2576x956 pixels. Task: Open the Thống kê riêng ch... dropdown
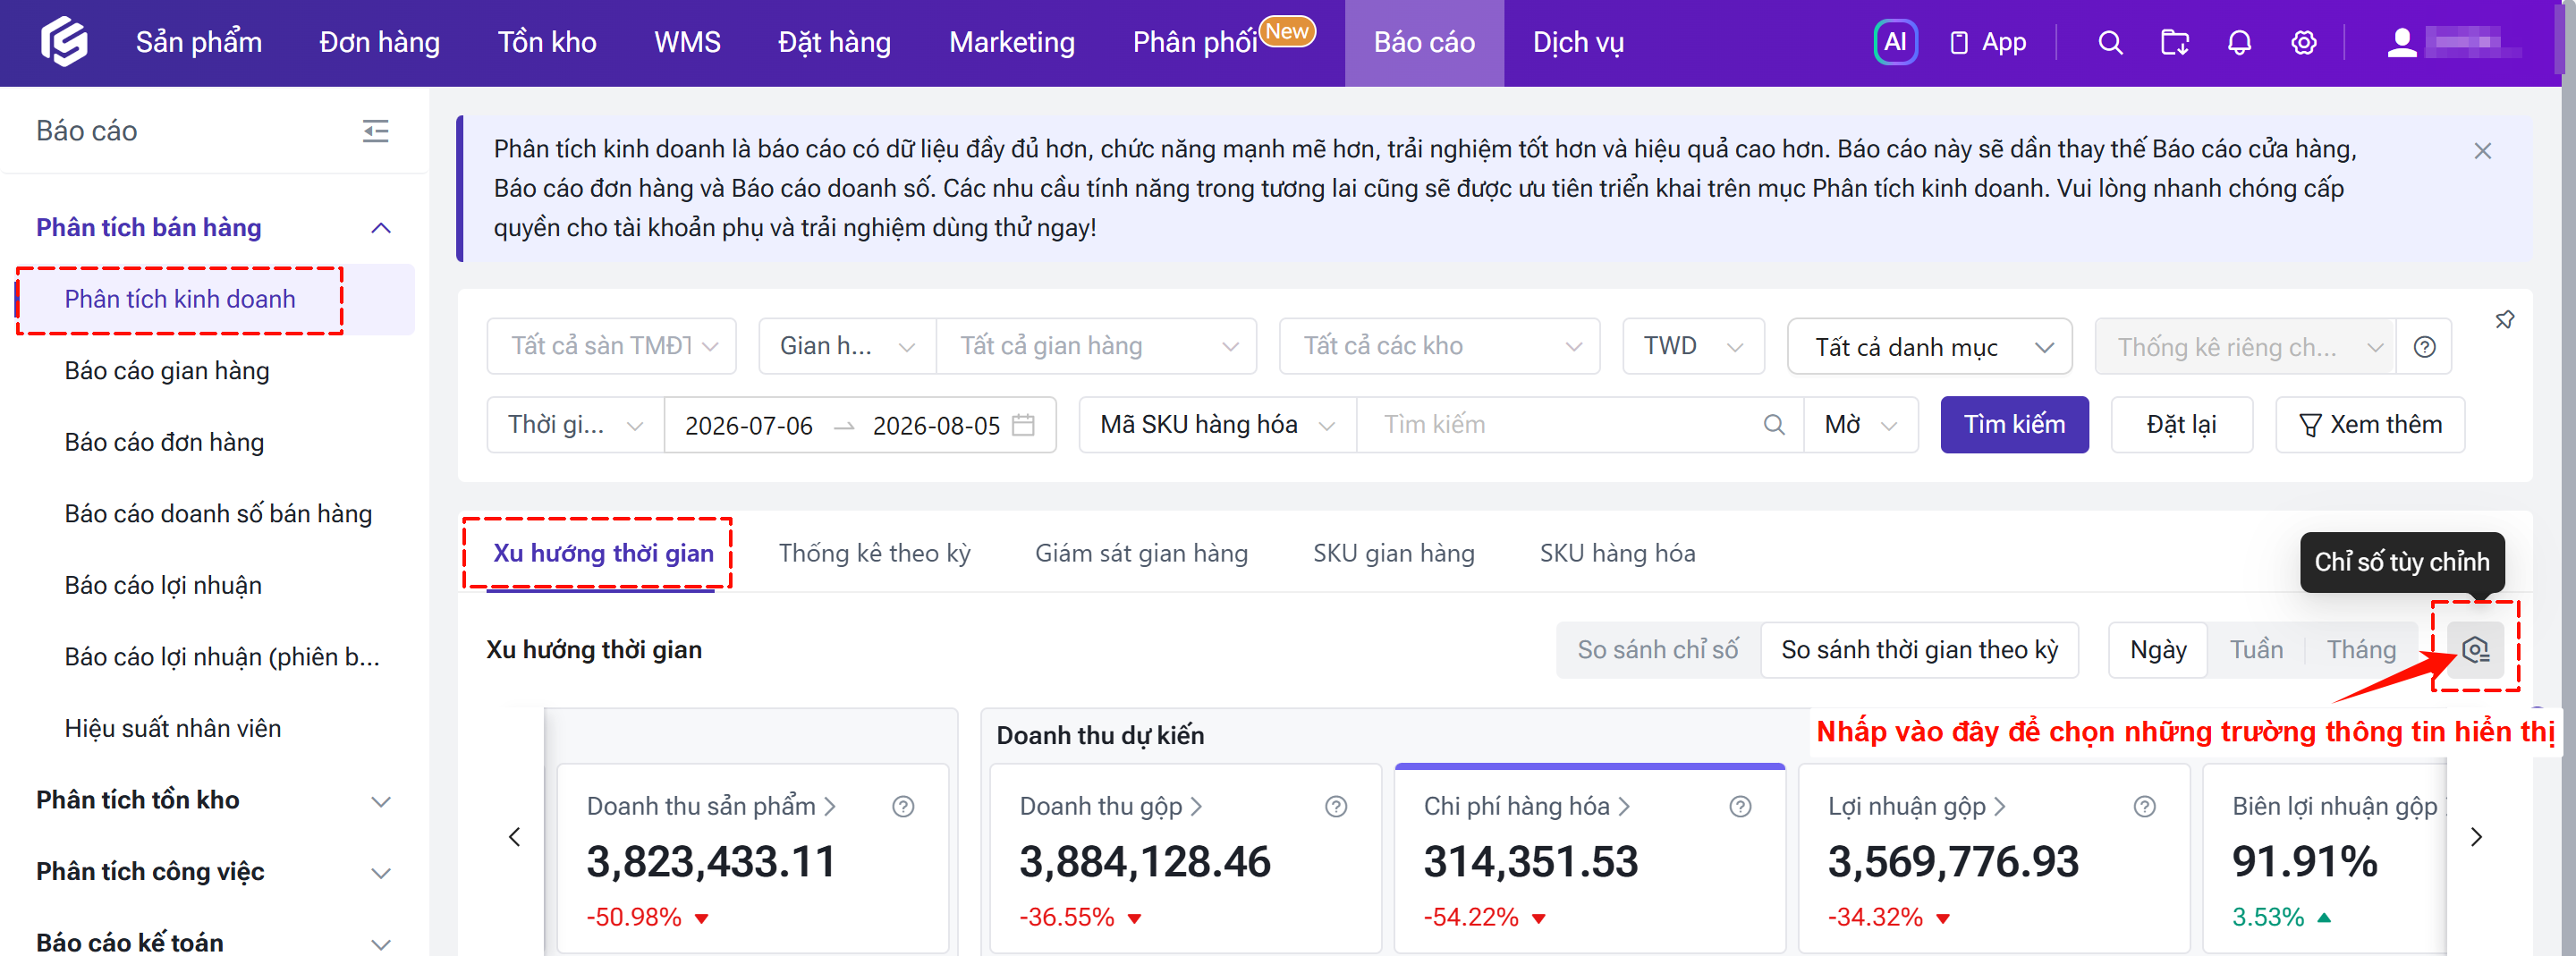point(2245,347)
